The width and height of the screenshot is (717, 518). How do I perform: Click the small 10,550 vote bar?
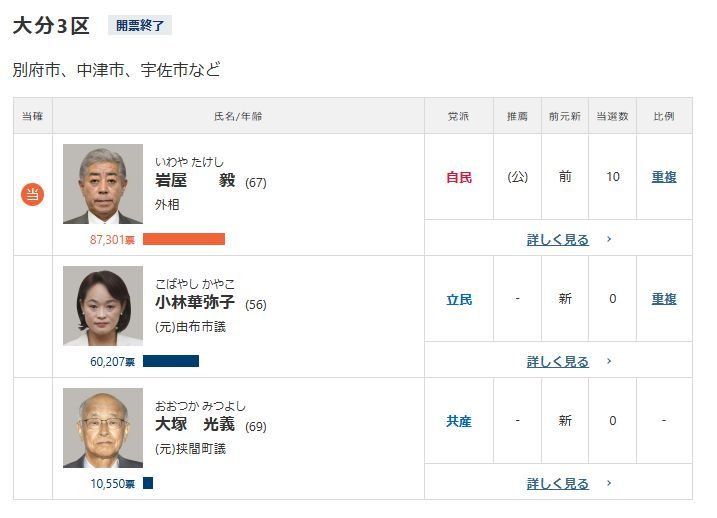click(x=148, y=483)
